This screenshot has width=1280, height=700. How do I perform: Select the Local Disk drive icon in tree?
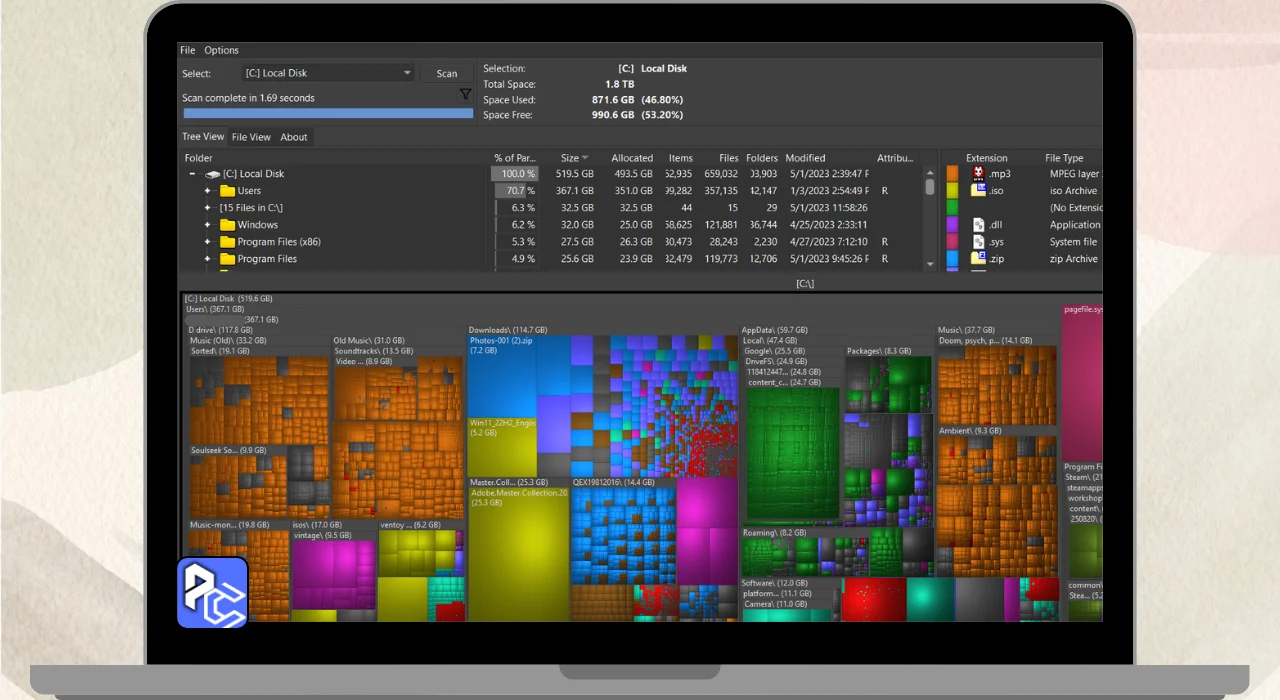coord(212,174)
